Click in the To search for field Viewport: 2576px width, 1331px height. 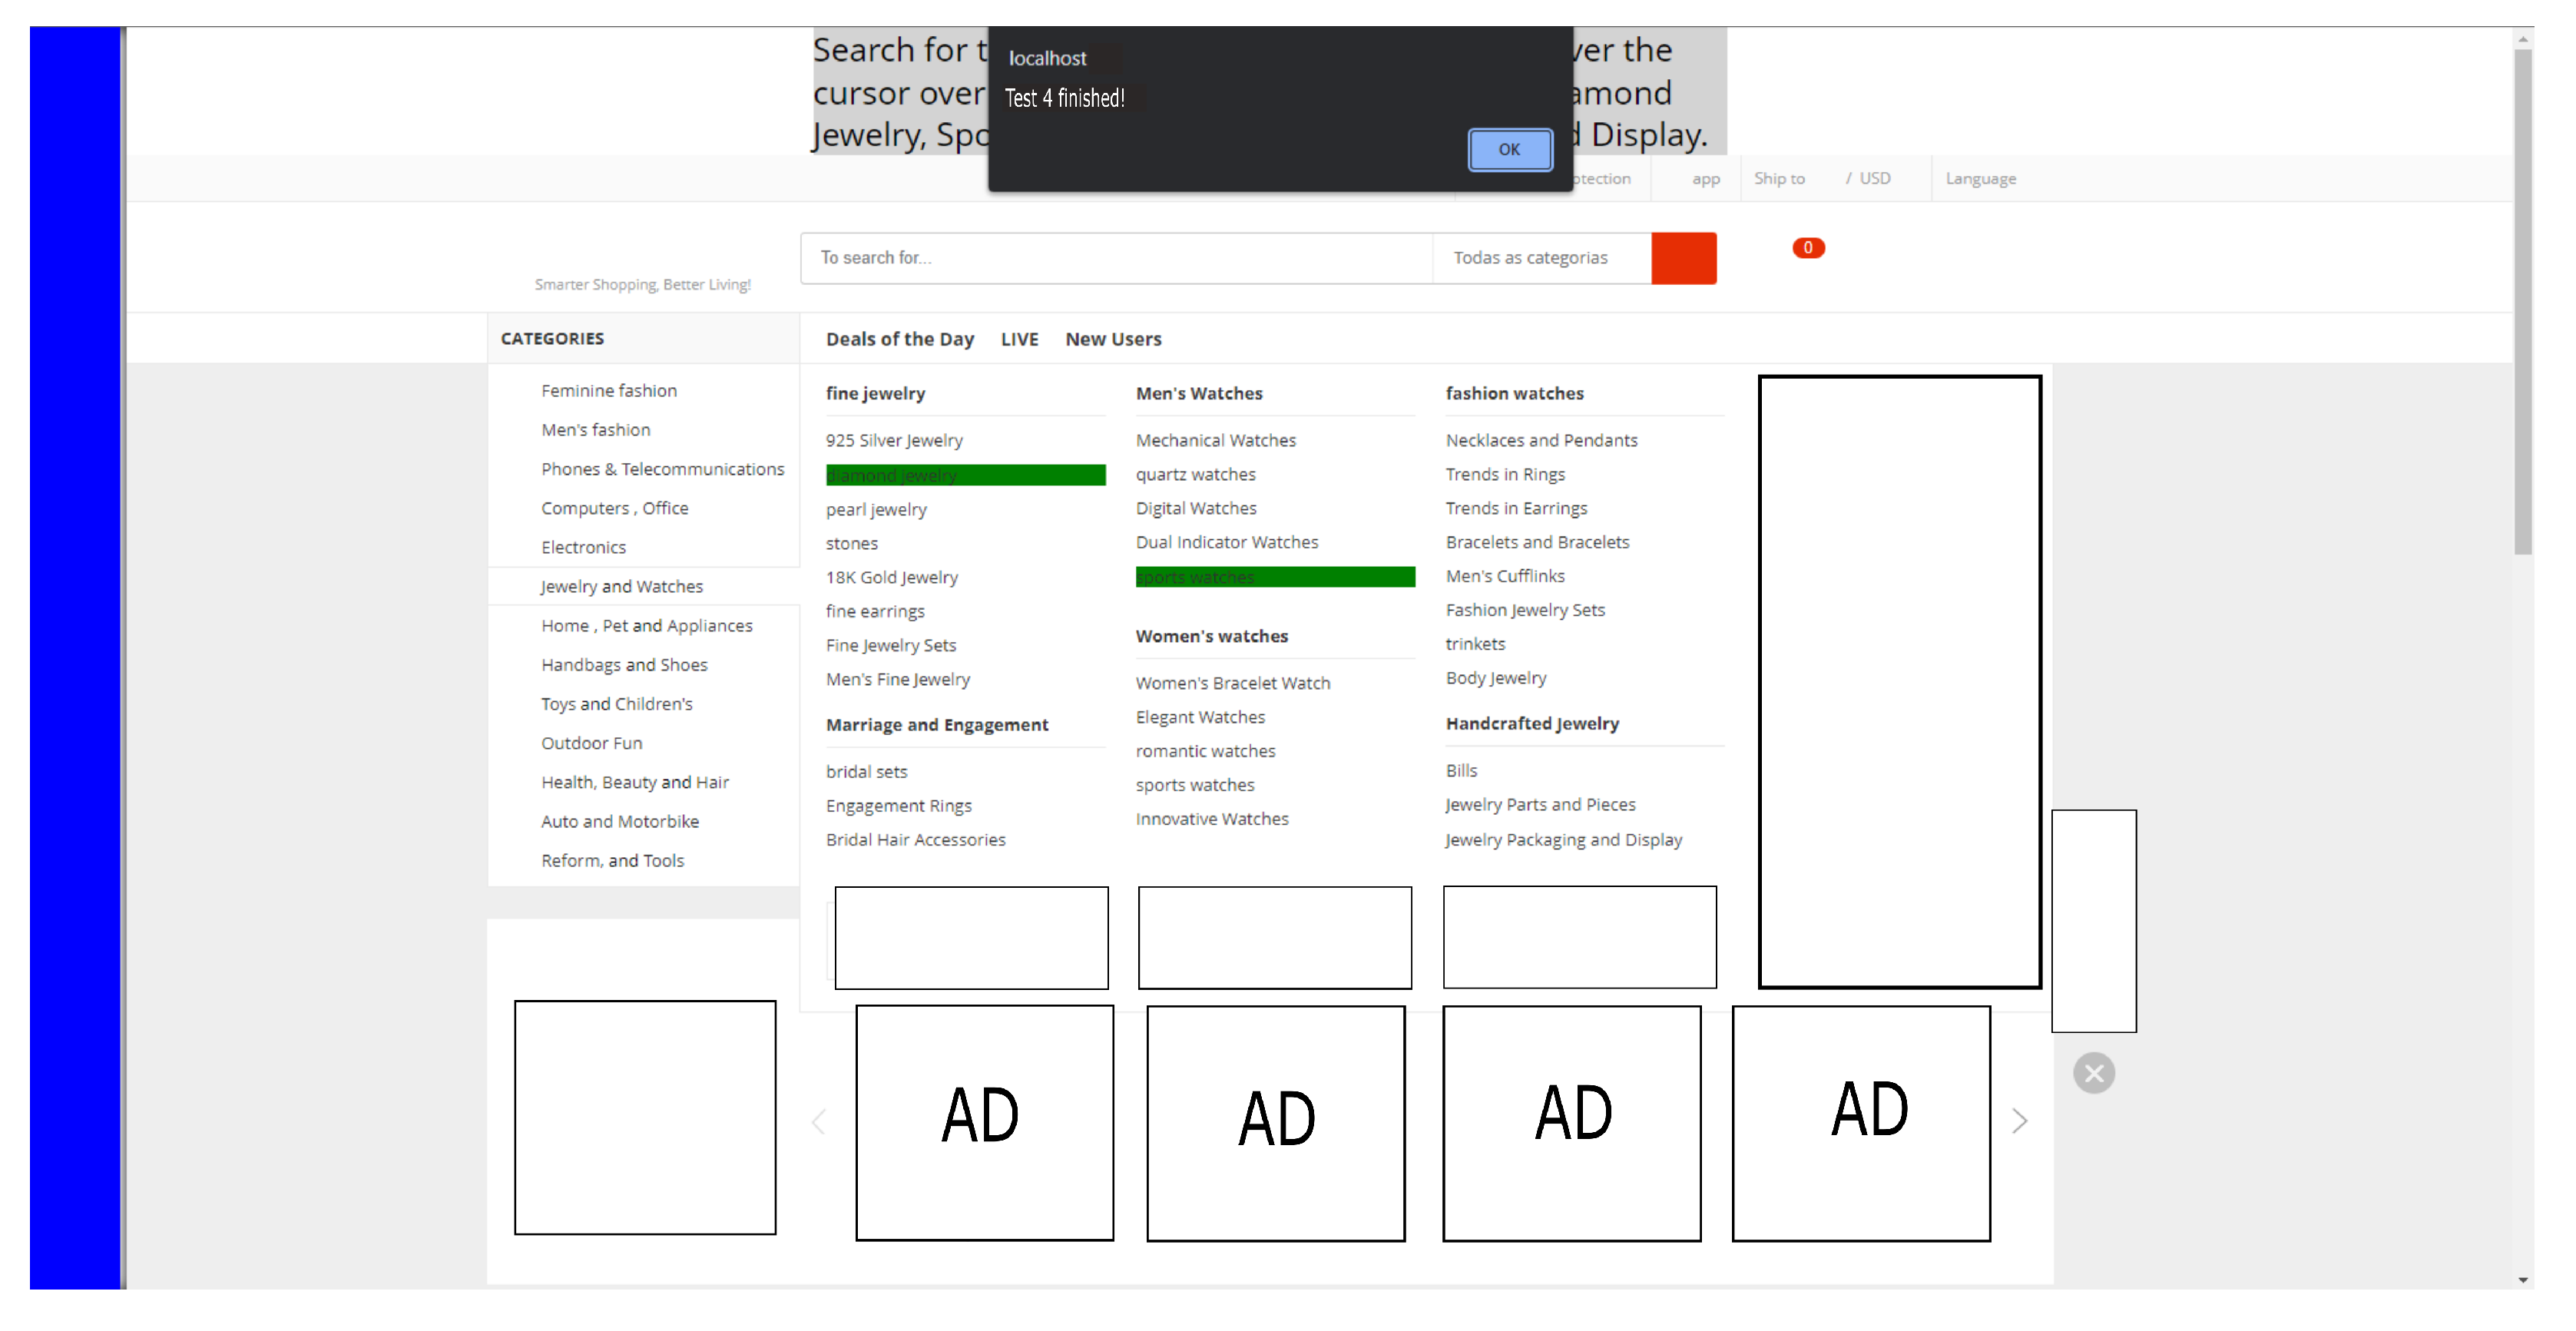coord(1115,258)
